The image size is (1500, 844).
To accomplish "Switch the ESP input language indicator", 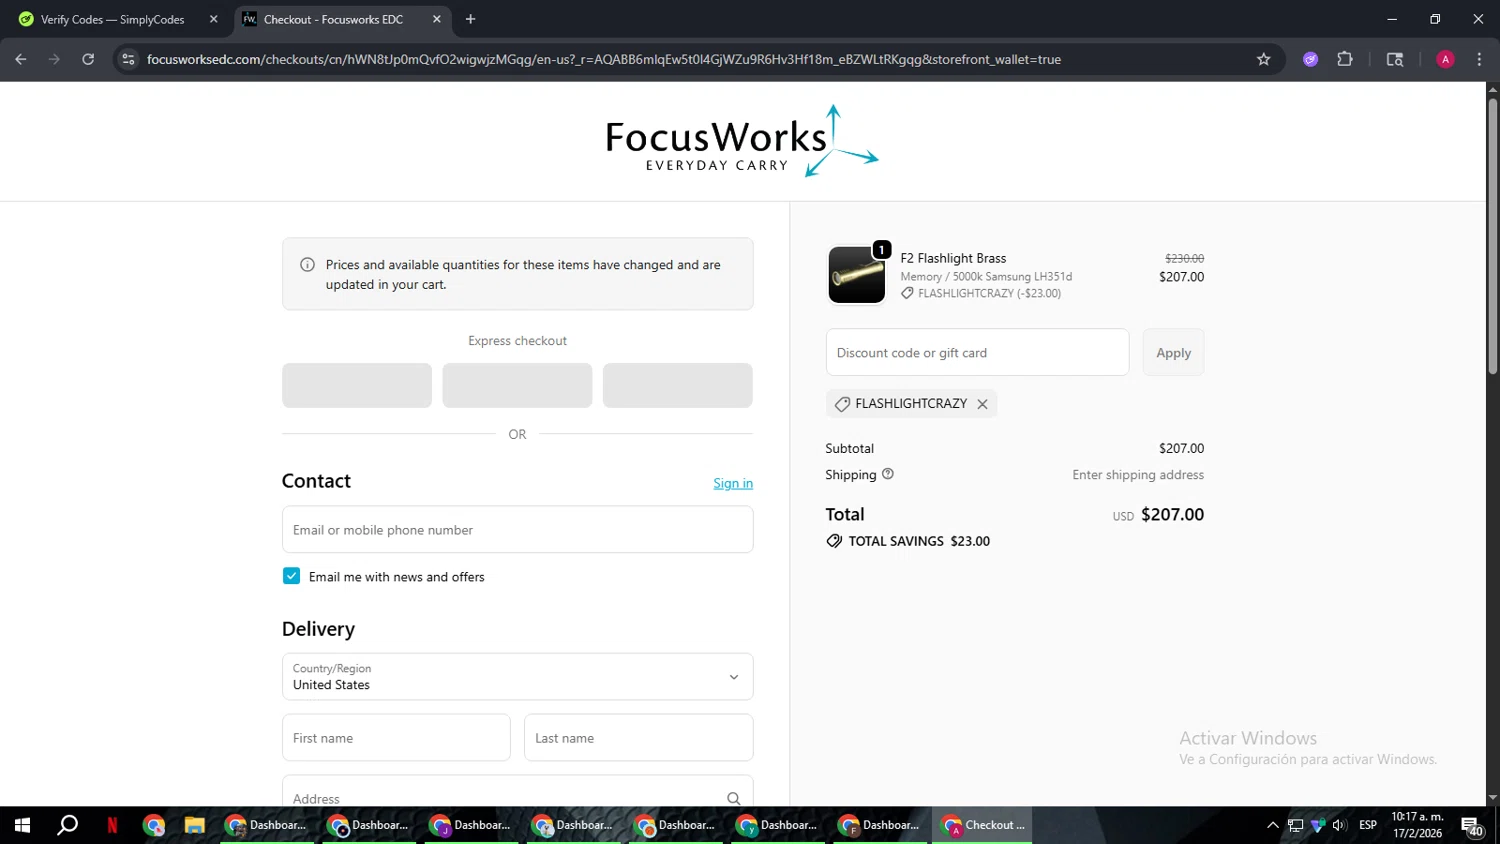I will [1368, 825].
